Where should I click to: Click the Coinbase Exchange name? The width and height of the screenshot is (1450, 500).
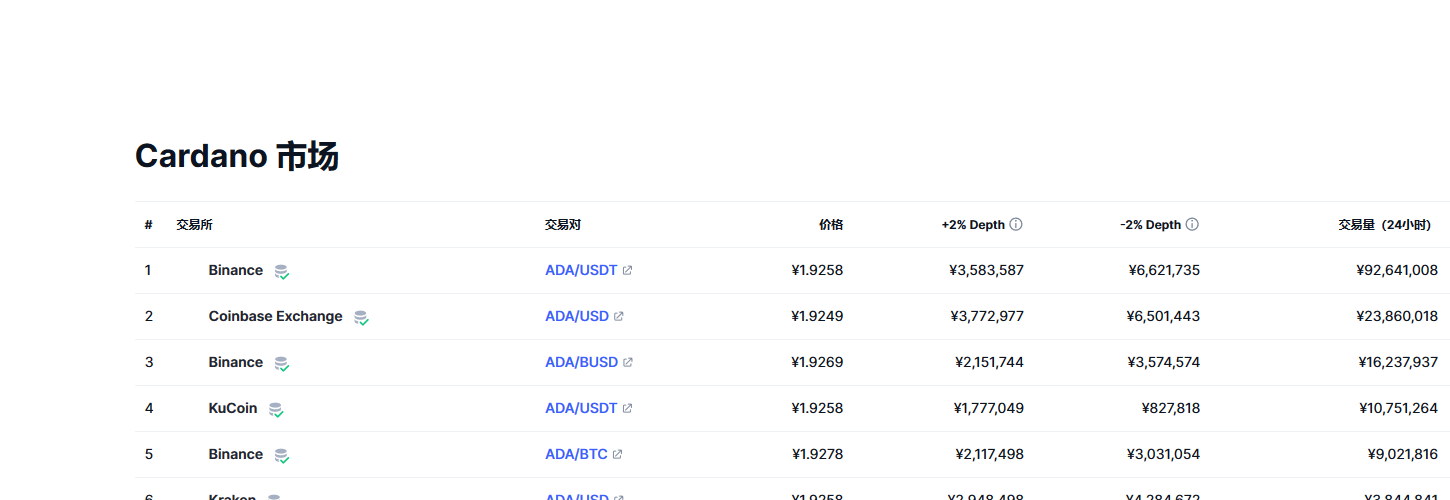point(275,316)
